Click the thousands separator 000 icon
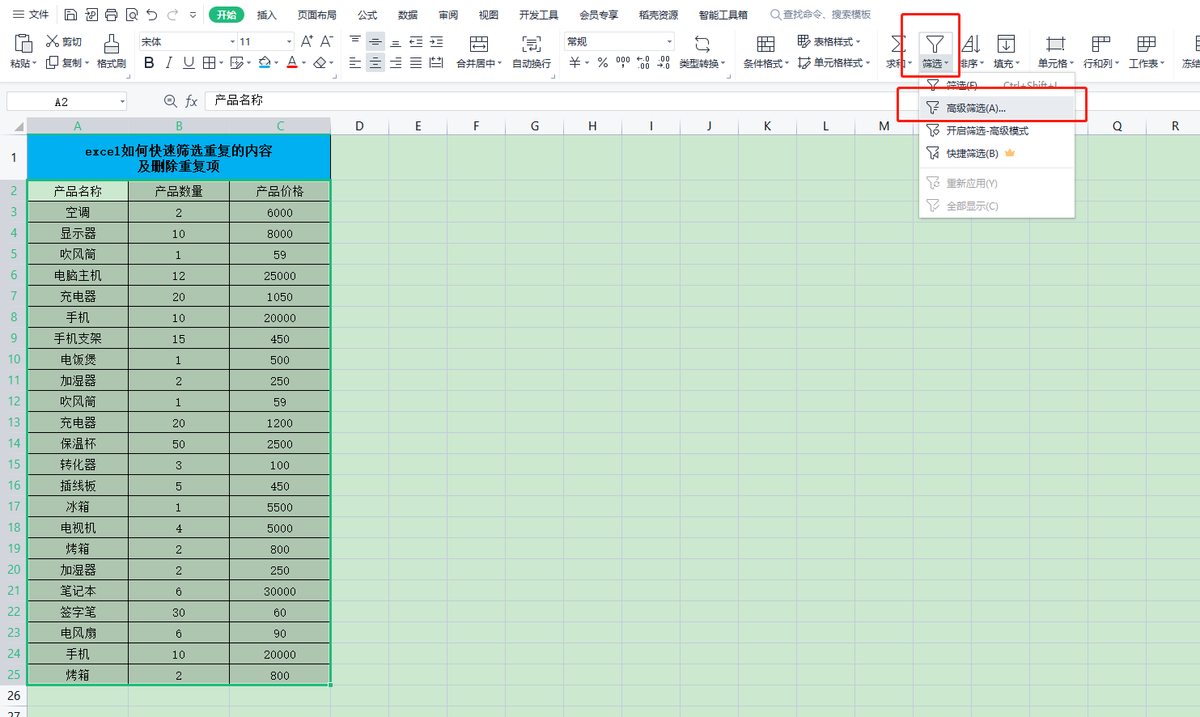The image size is (1200, 717). tap(622, 62)
